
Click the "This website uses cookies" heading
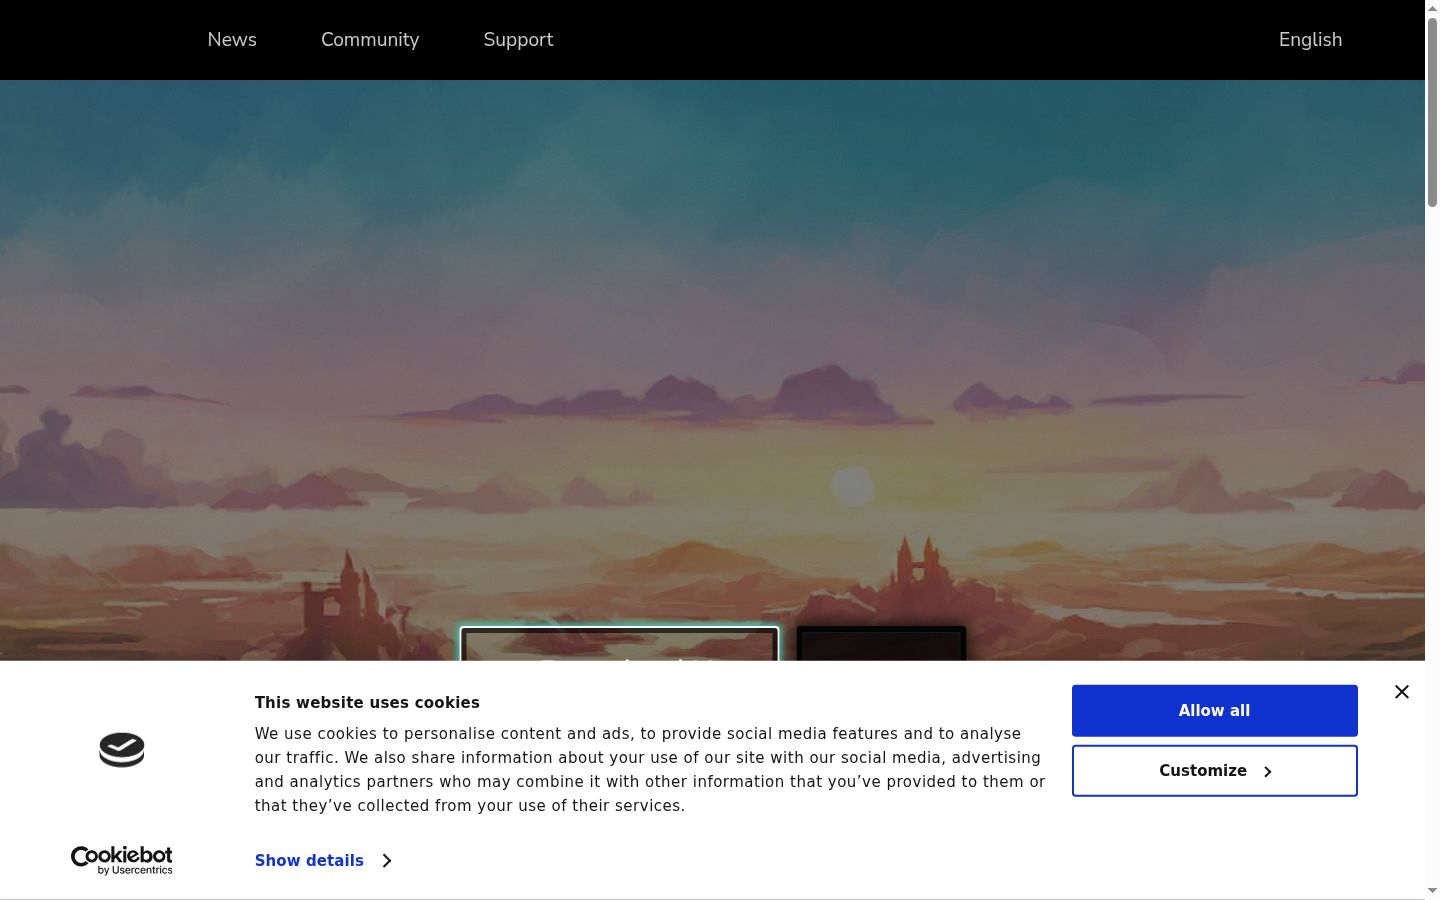click(367, 703)
